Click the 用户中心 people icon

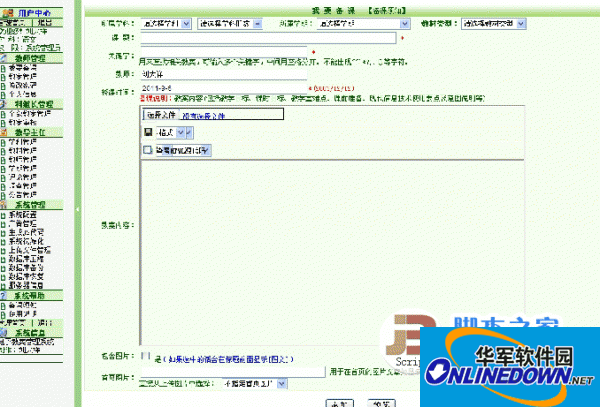point(8,13)
